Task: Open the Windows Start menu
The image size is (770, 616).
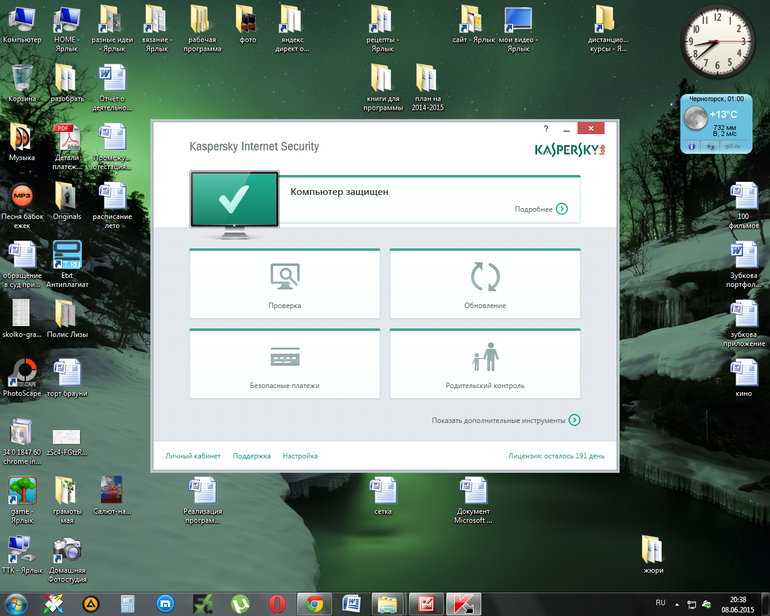Action: tap(16, 604)
